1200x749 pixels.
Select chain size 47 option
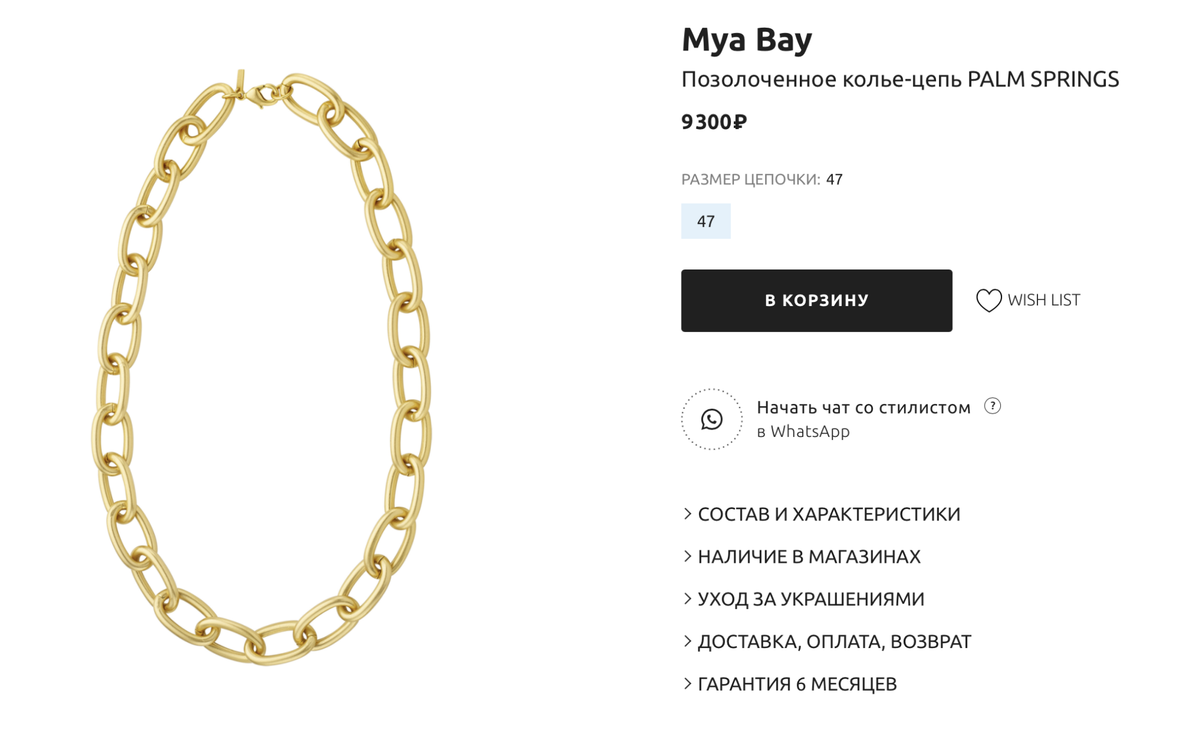click(x=706, y=221)
